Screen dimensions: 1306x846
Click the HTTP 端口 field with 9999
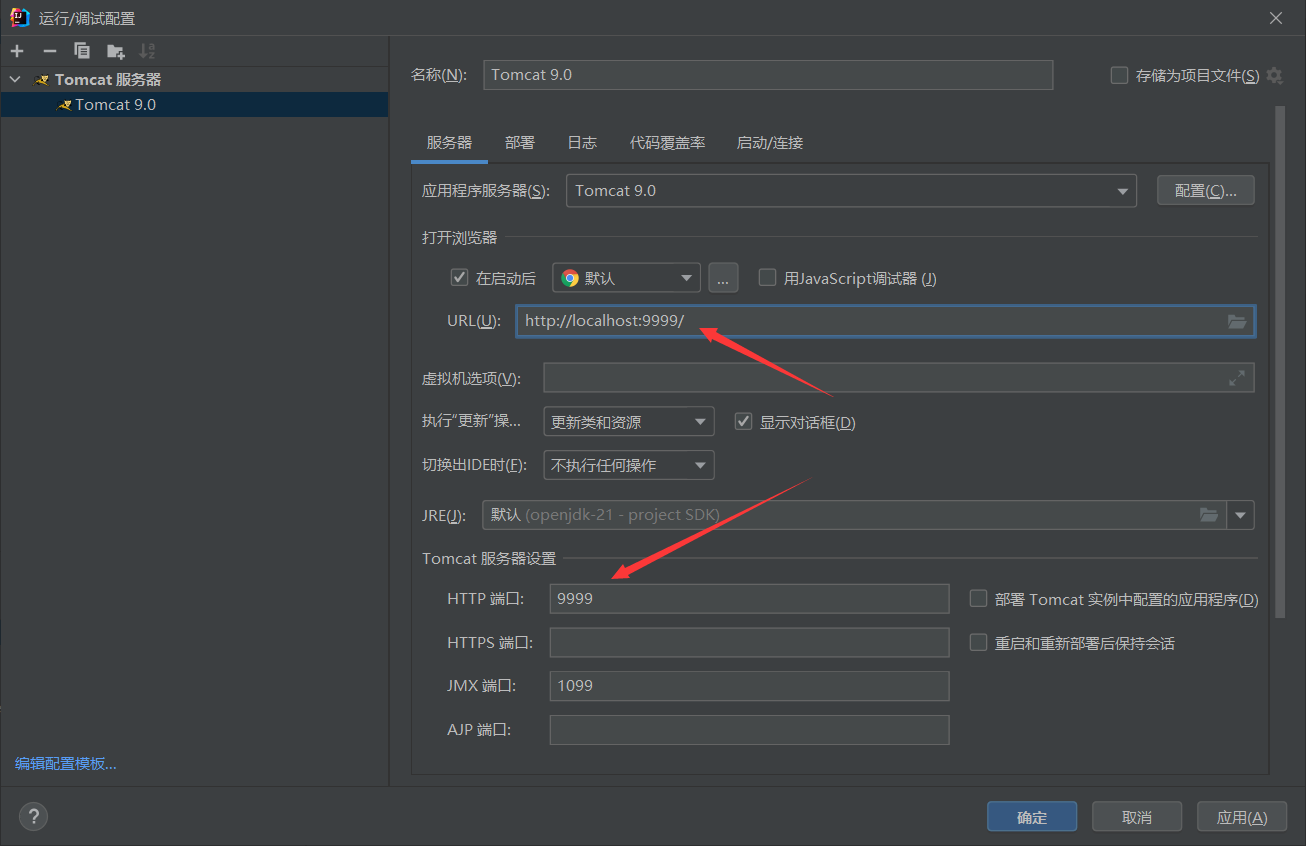click(749, 599)
